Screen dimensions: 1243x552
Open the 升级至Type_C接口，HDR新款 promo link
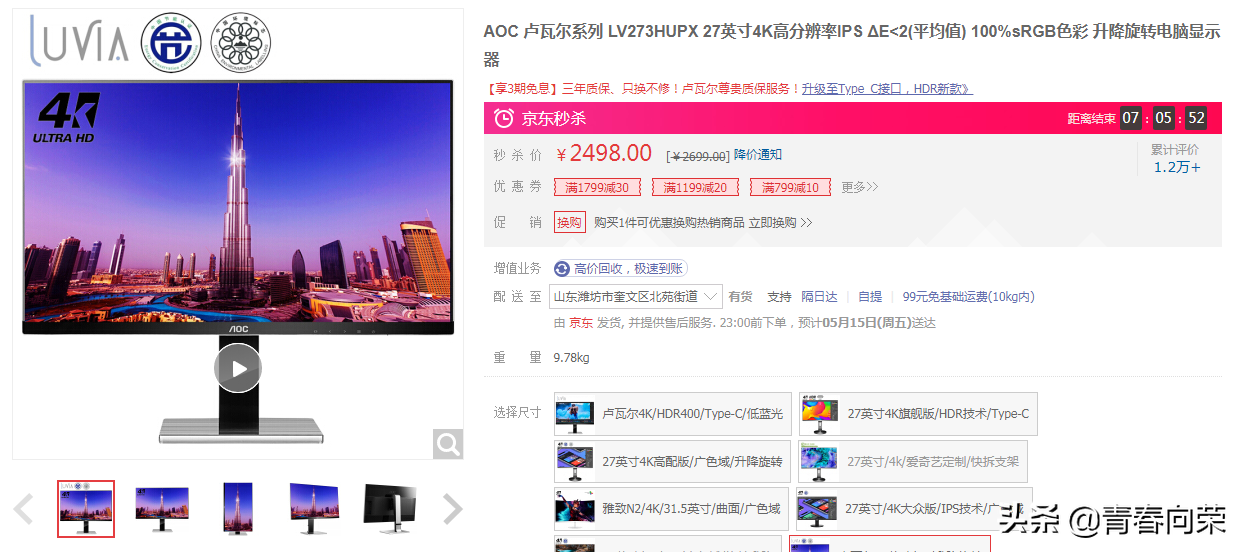click(x=886, y=89)
